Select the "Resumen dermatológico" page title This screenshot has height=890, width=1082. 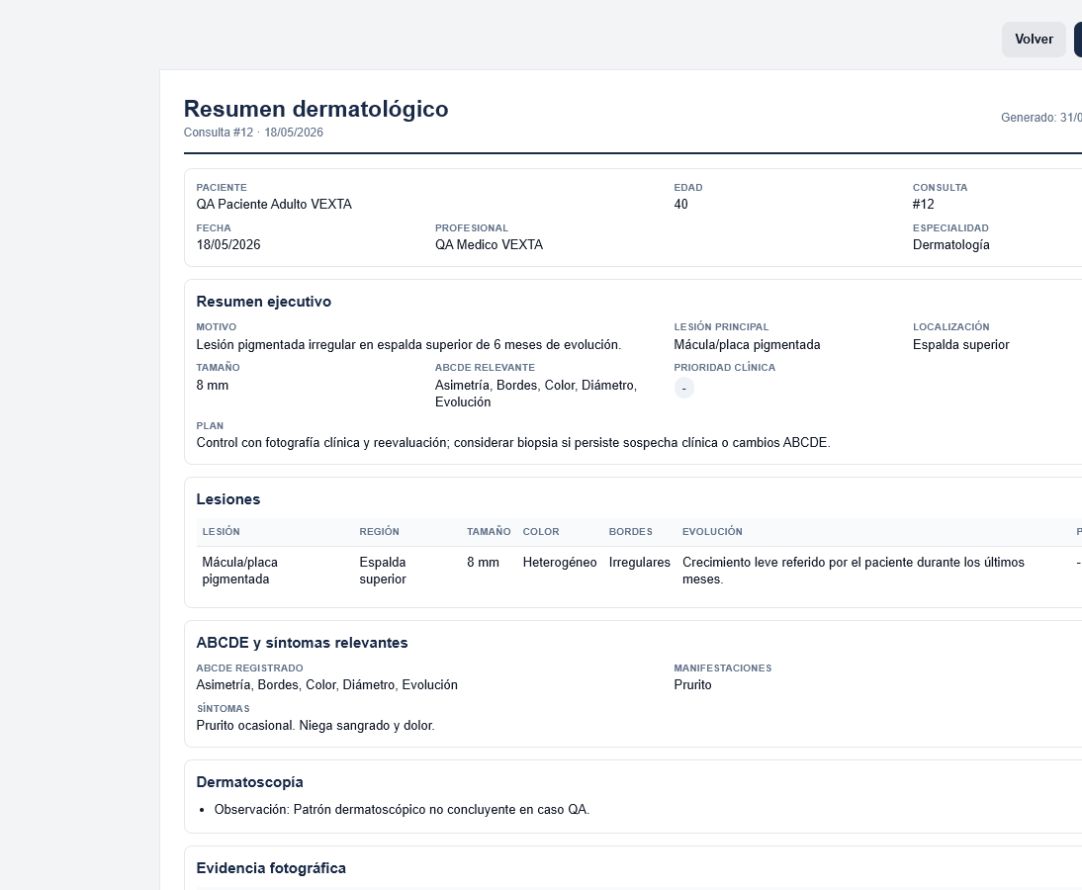316,109
